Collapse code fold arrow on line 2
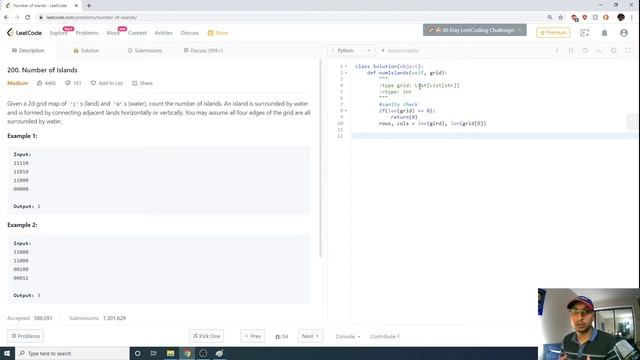Viewport: 640px width, 360px height. point(346,73)
